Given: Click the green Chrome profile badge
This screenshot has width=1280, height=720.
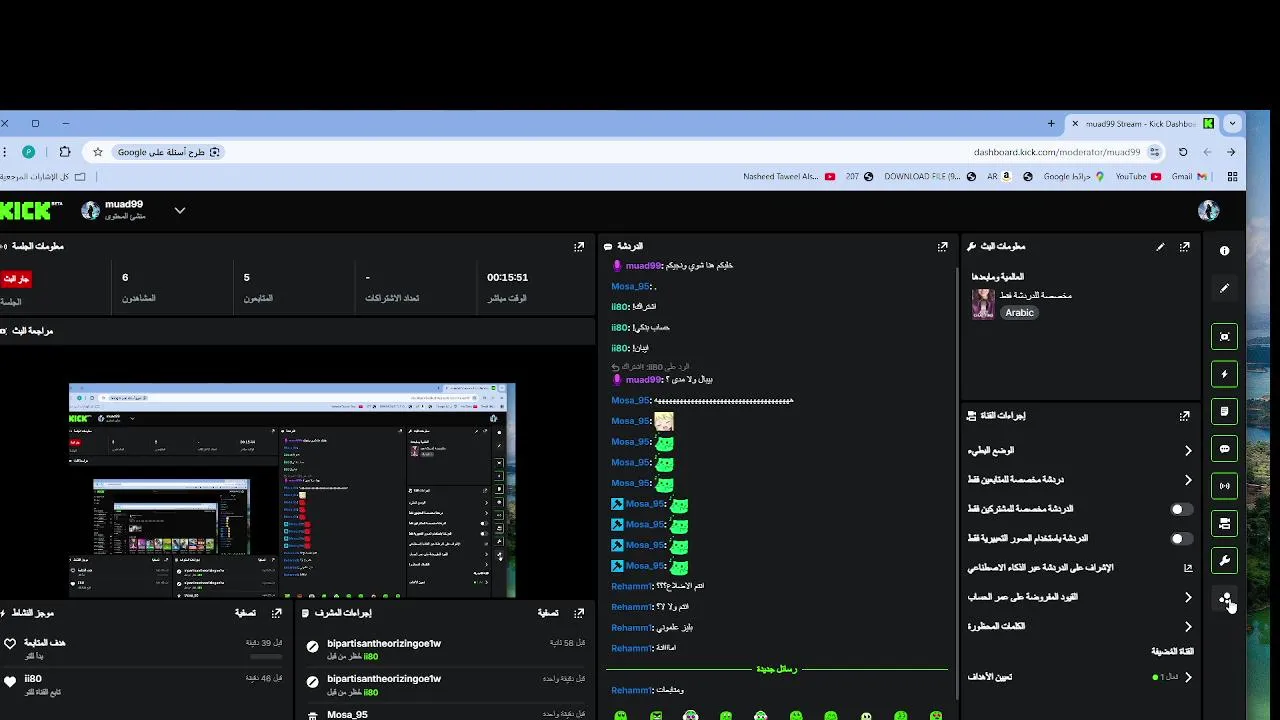Looking at the screenshot, I should tap(29, 152).
